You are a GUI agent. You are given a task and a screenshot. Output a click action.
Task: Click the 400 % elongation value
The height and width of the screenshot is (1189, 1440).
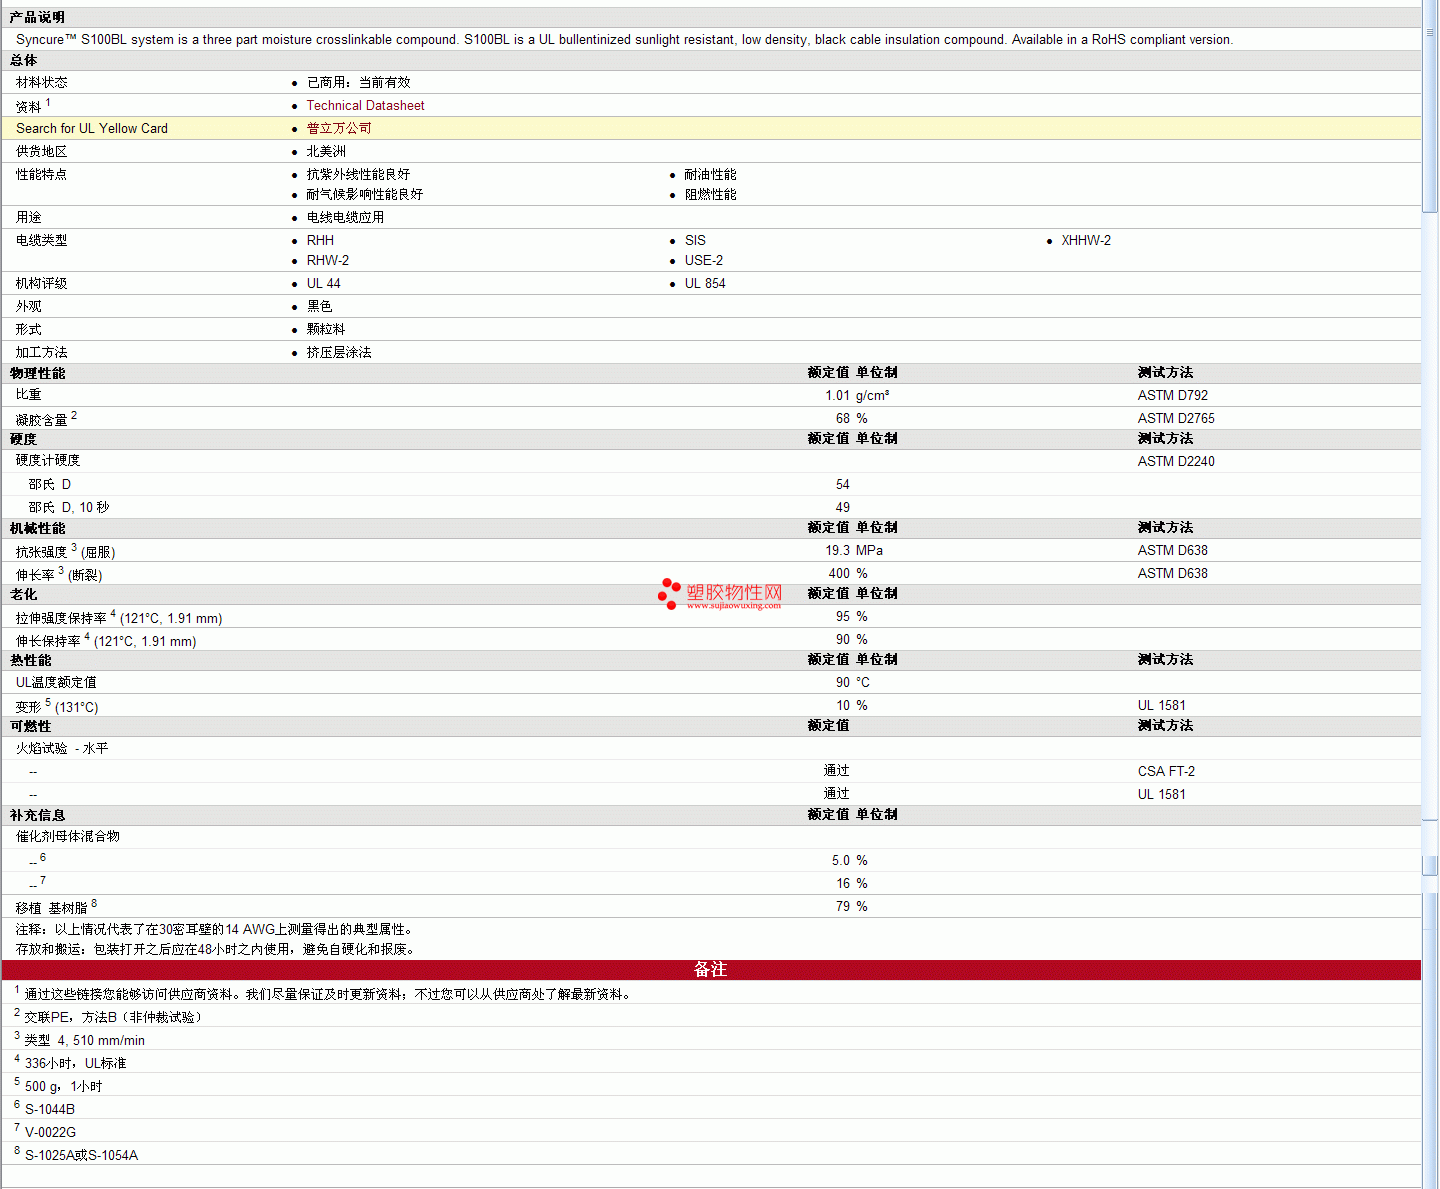pos(848,573)
